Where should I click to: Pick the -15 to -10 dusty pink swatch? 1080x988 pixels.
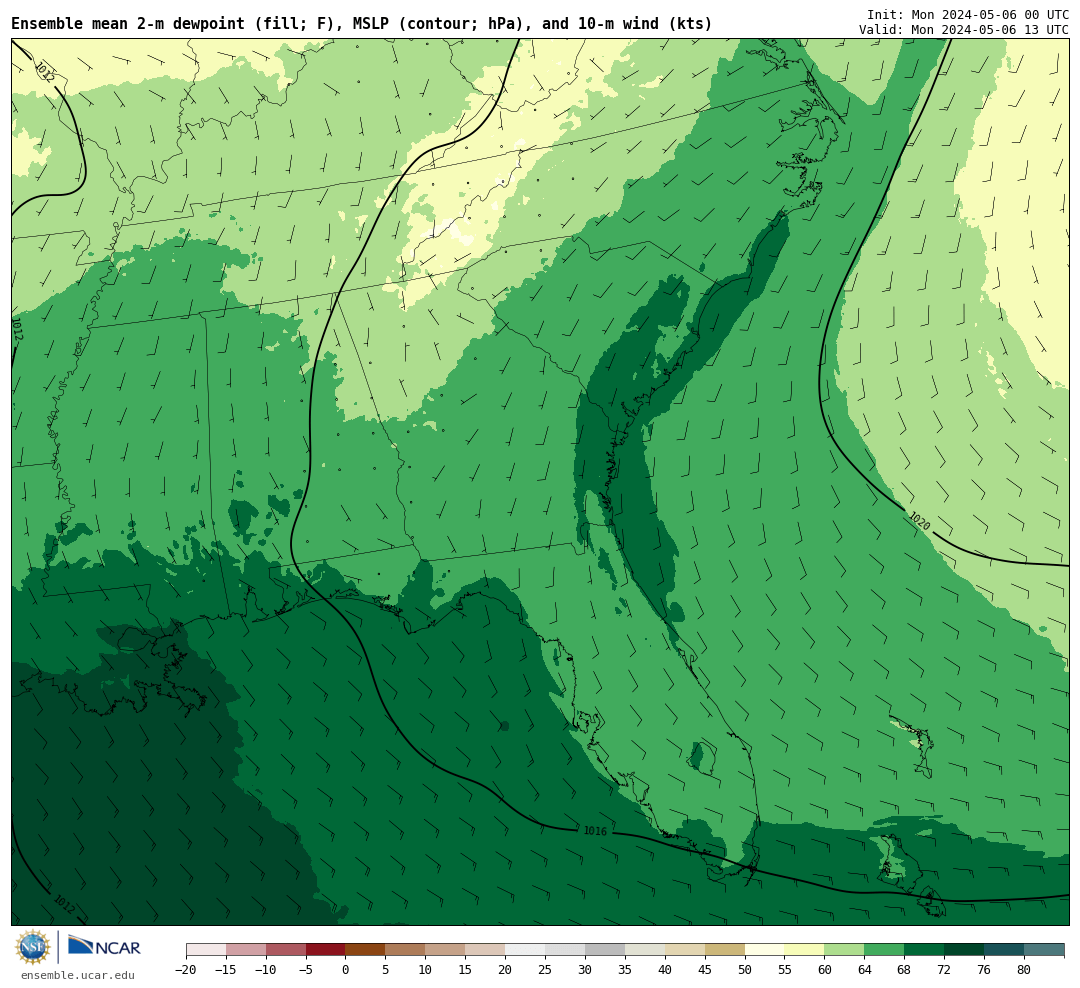246,950
